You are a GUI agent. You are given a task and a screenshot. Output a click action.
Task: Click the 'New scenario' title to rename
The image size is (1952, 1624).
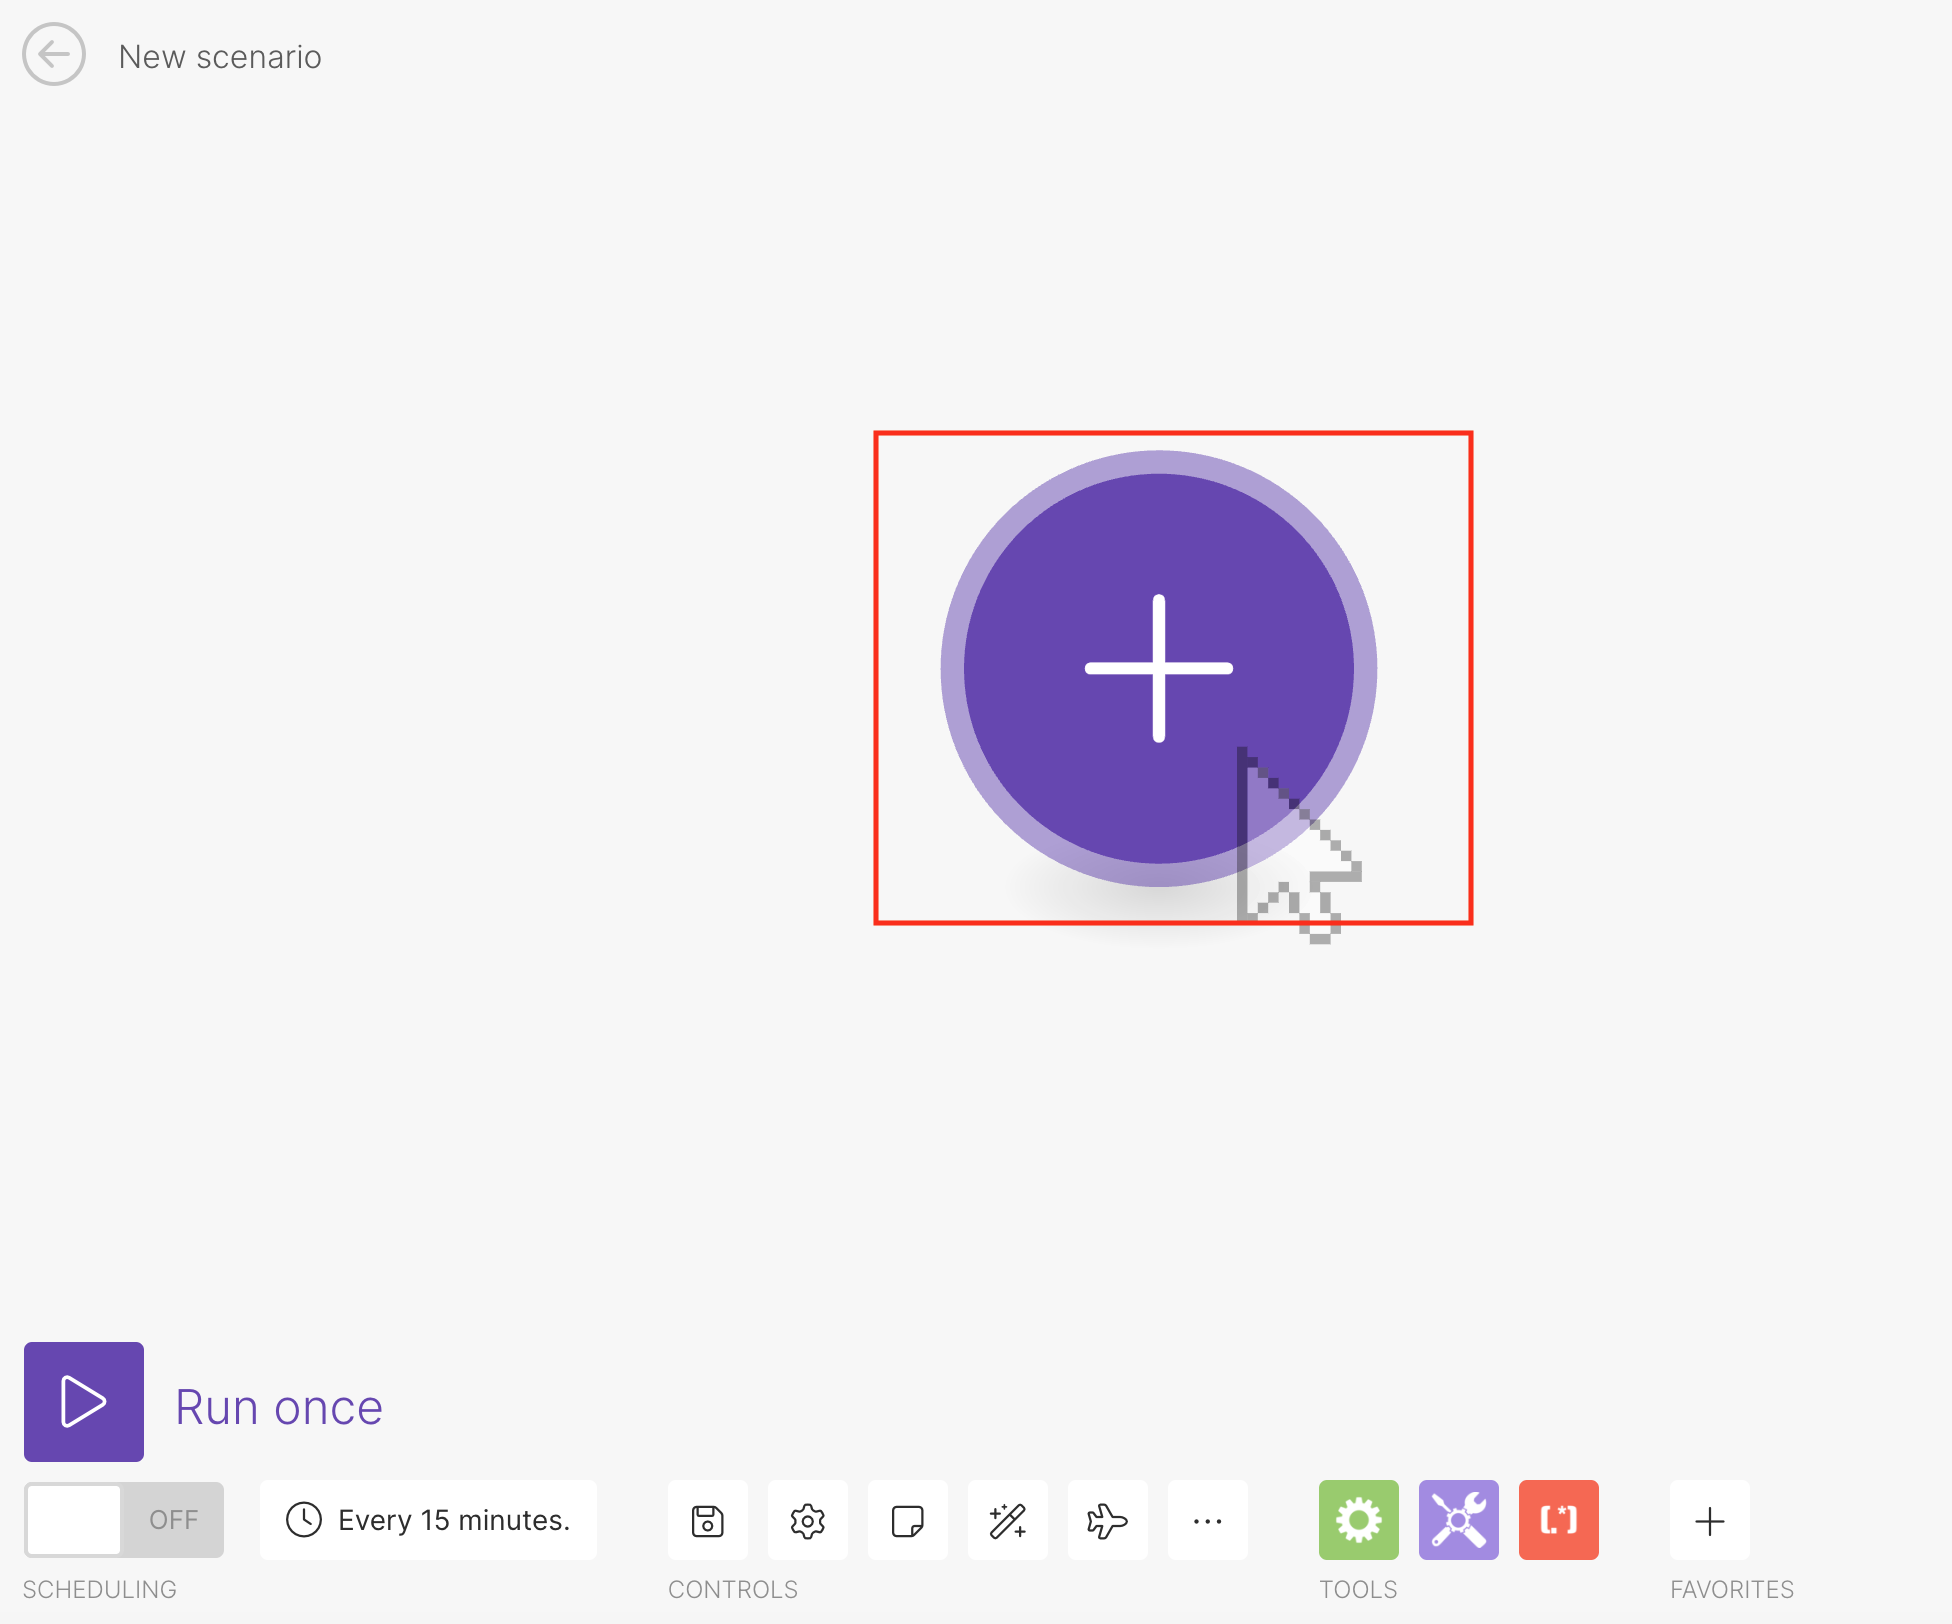(220, 57)
